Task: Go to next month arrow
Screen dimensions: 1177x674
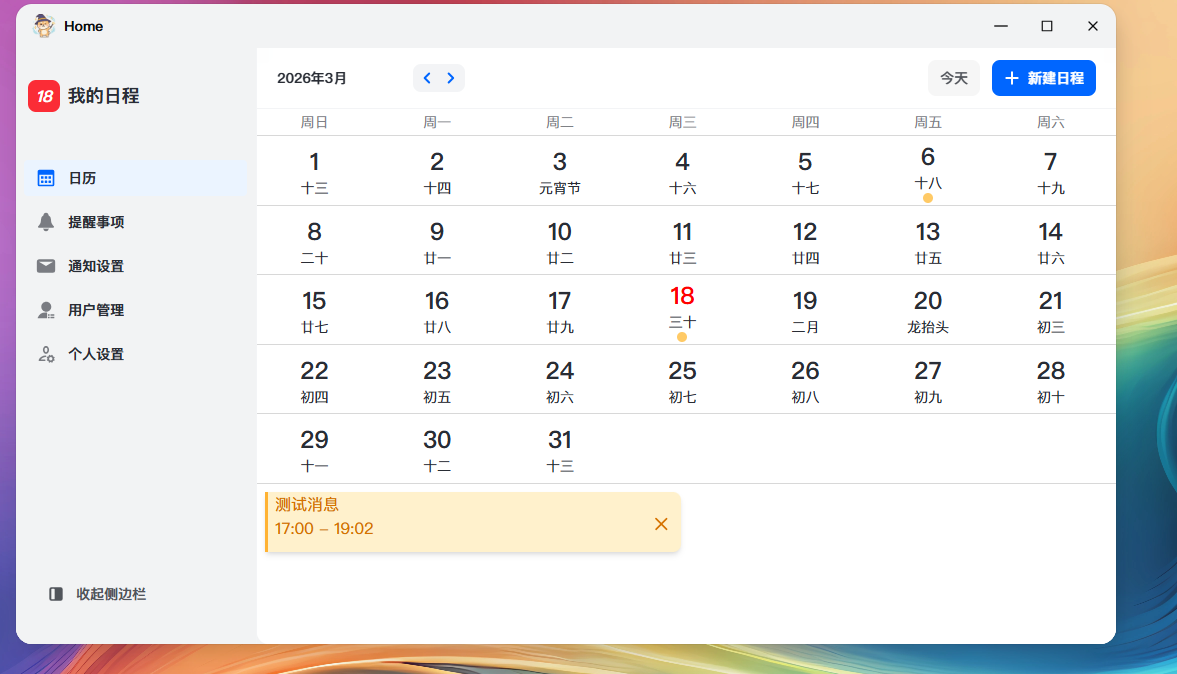Action: click(451, 78)
